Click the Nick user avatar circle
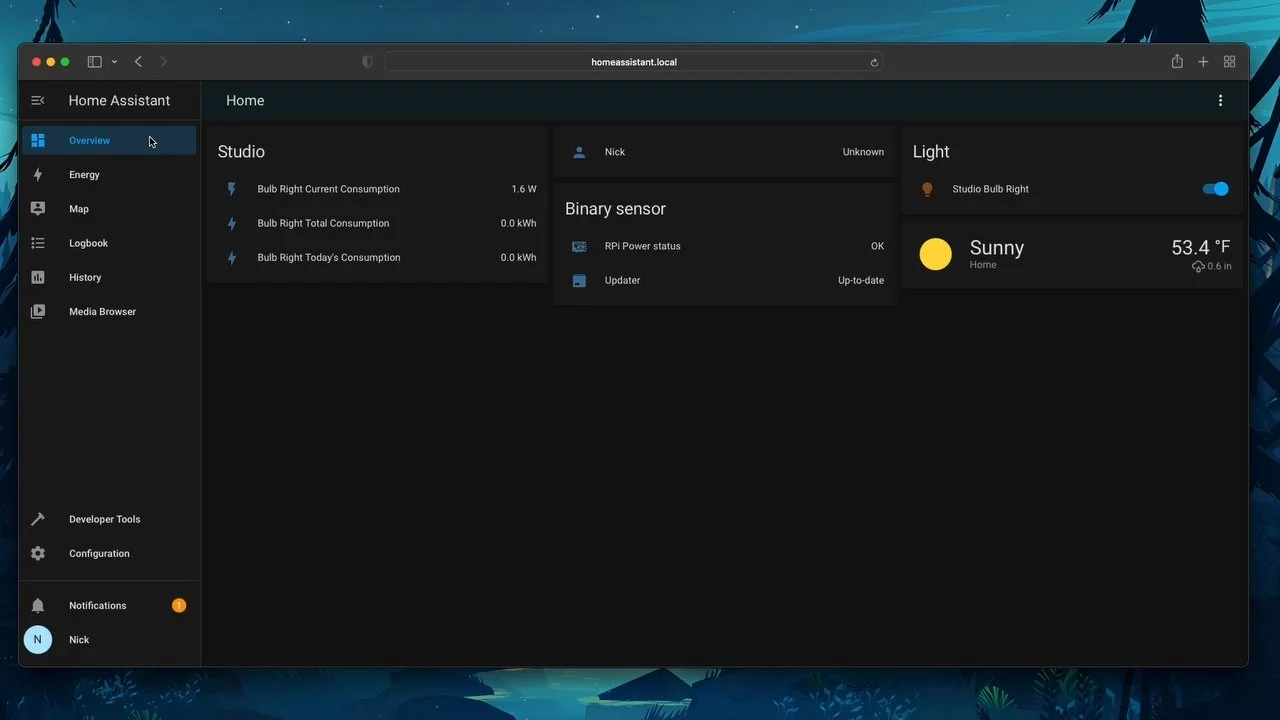Image resolution: width=1280 pixels, height=720 pixels. pos(38,640)
